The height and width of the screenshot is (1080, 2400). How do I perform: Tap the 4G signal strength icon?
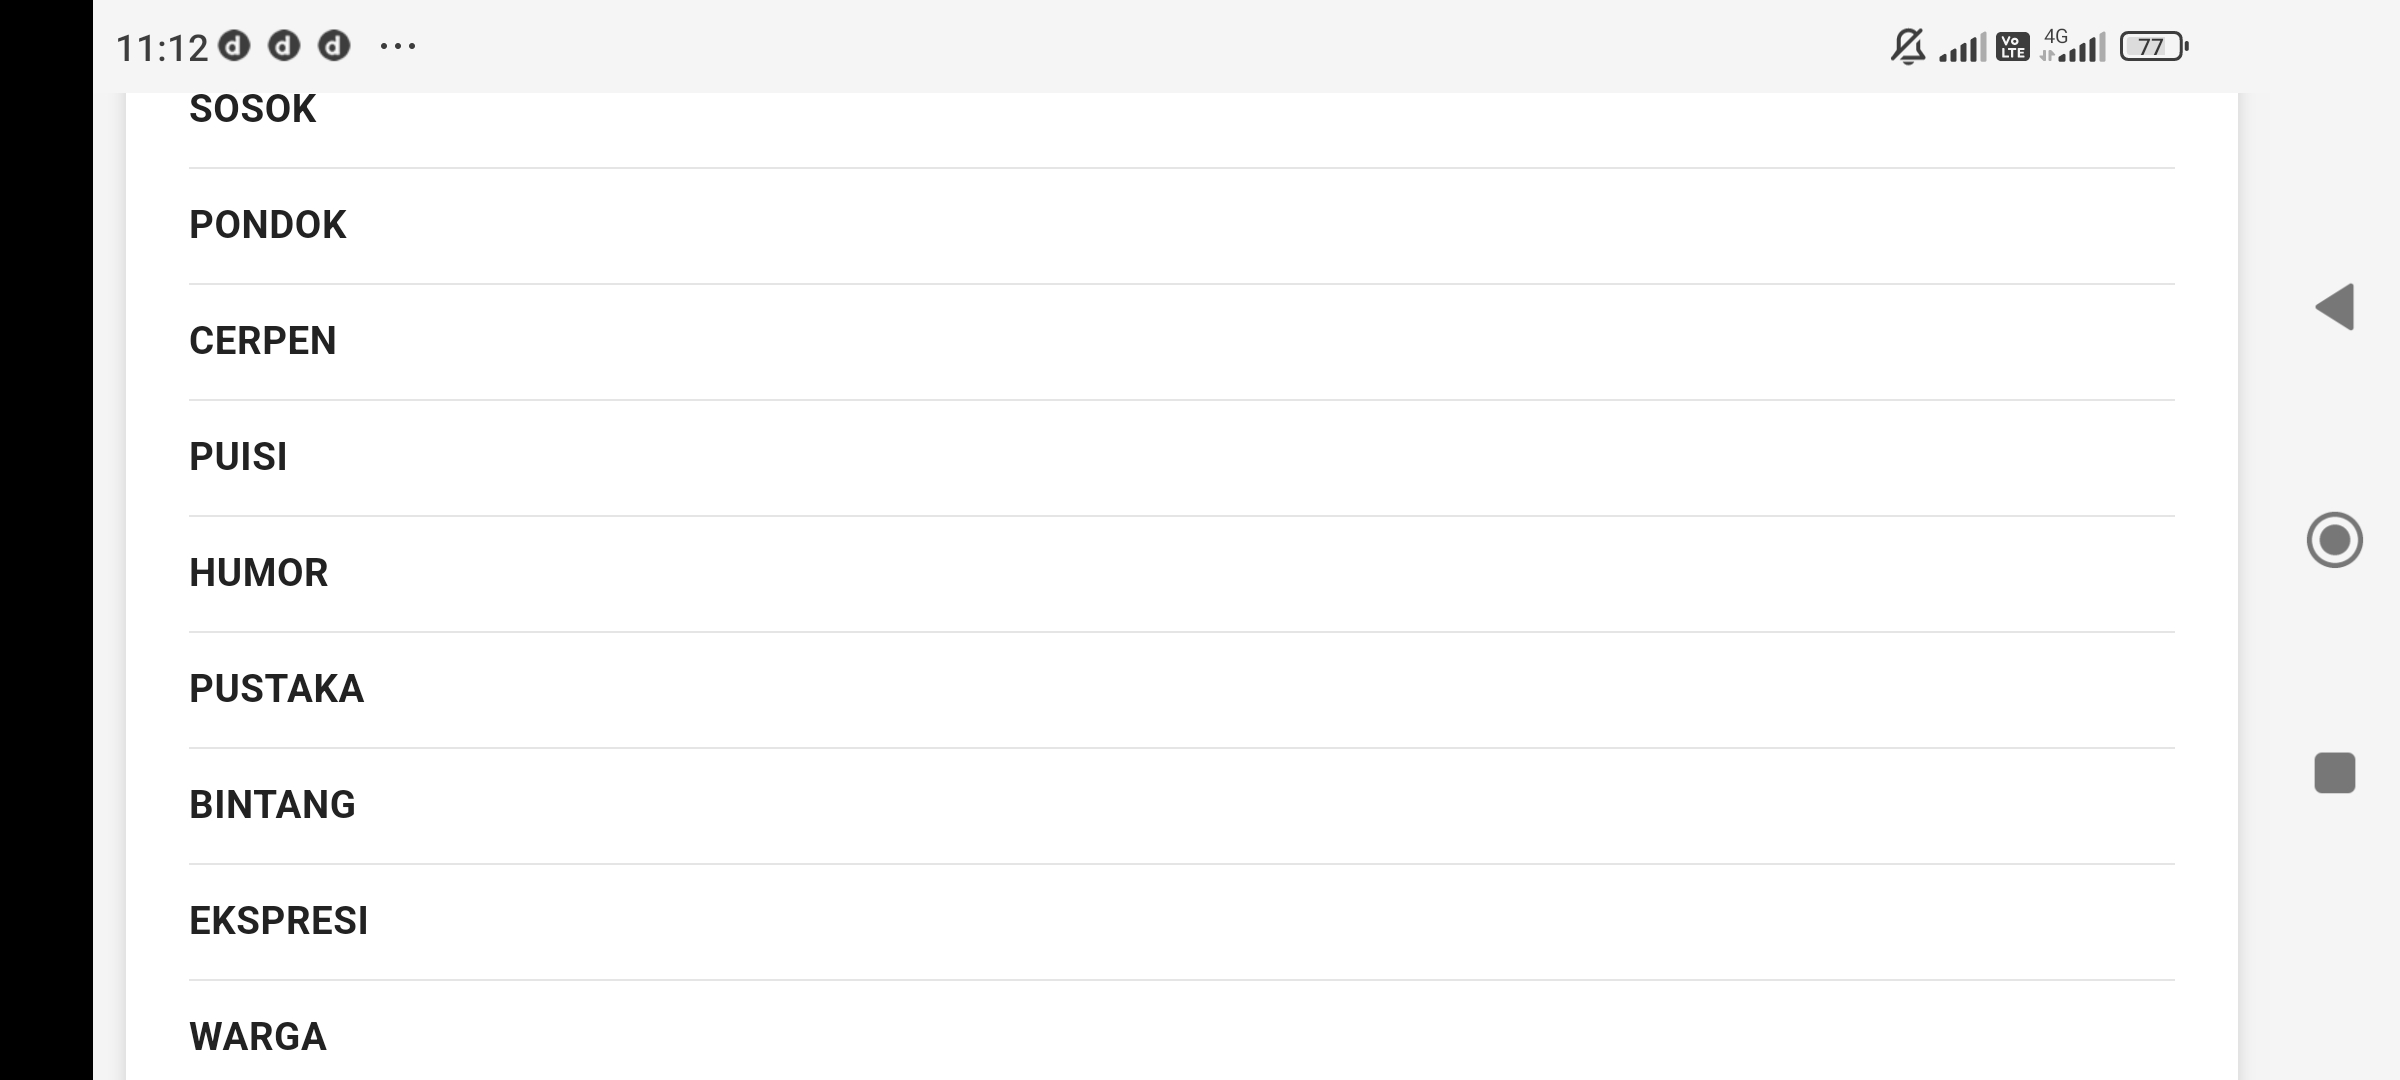tap(2075, 46)
